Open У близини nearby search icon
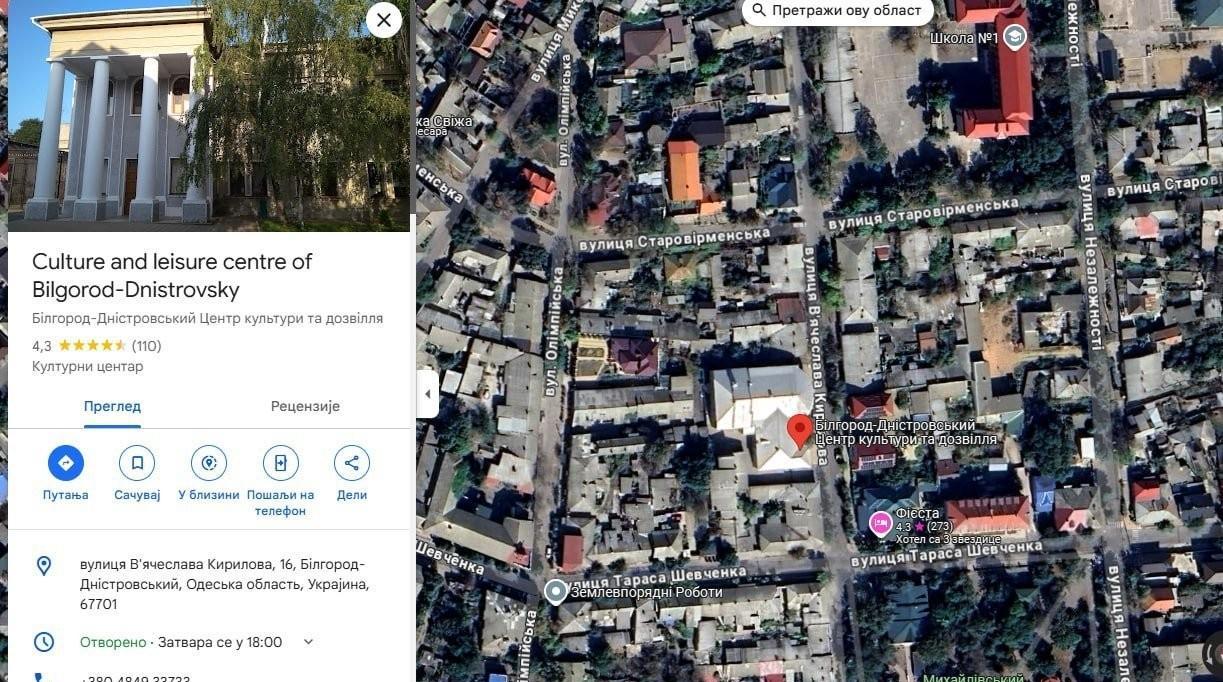 pyautogui.click(x=209, y=463)
